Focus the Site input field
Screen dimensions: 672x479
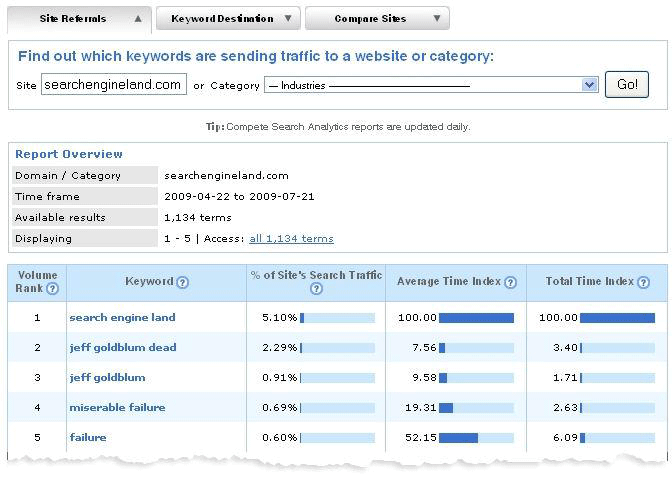point(114,84)
